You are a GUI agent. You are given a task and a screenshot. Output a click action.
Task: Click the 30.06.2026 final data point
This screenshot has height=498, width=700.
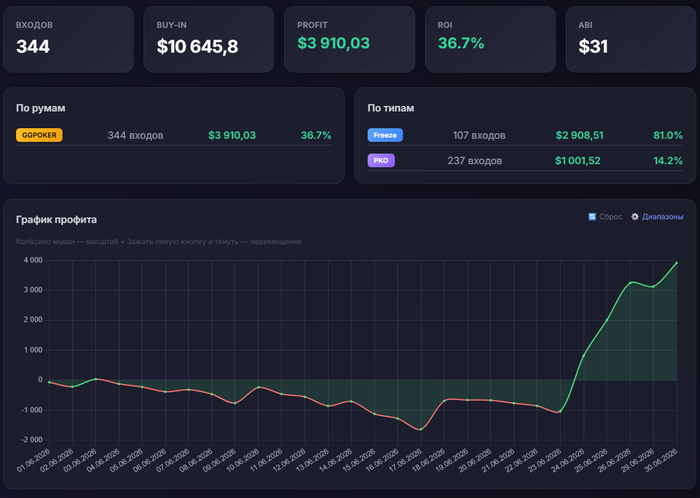[676, 263]
